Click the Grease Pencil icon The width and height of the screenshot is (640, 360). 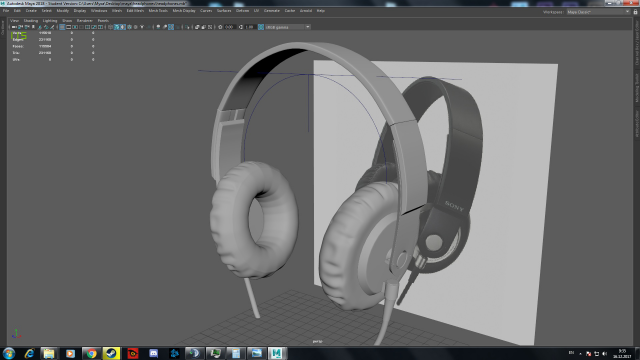point(52,27)
